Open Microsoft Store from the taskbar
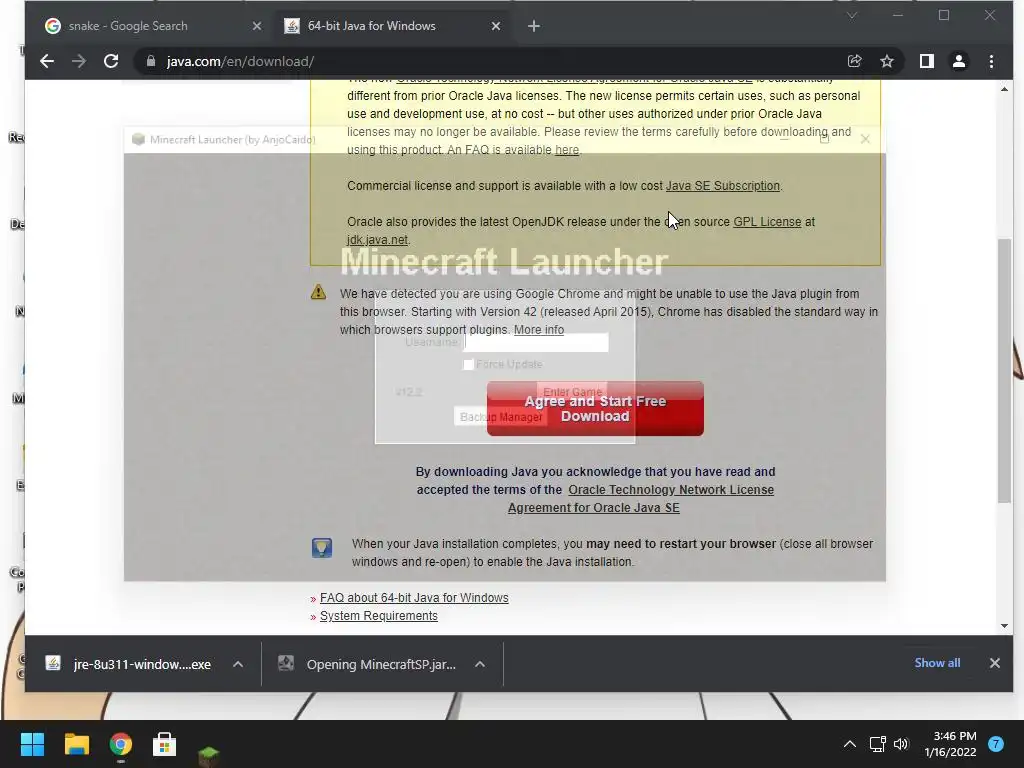The width and height of the screenshot is (1024, 768). 164,744
